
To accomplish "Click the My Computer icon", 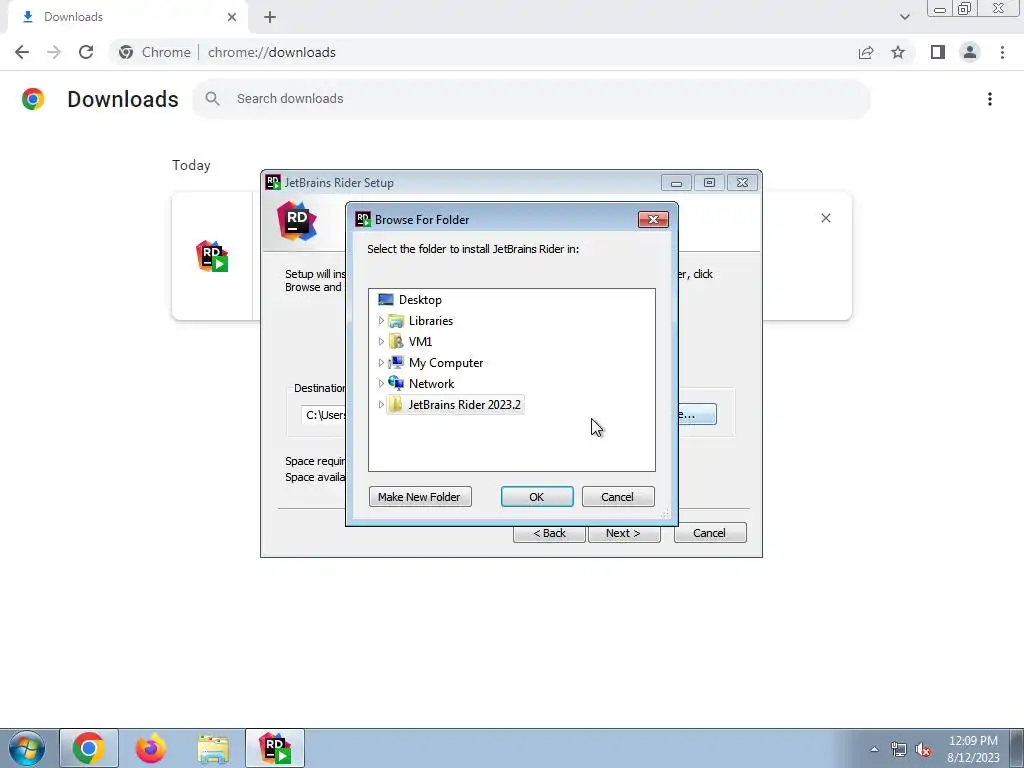I will (x=396, y=362).
